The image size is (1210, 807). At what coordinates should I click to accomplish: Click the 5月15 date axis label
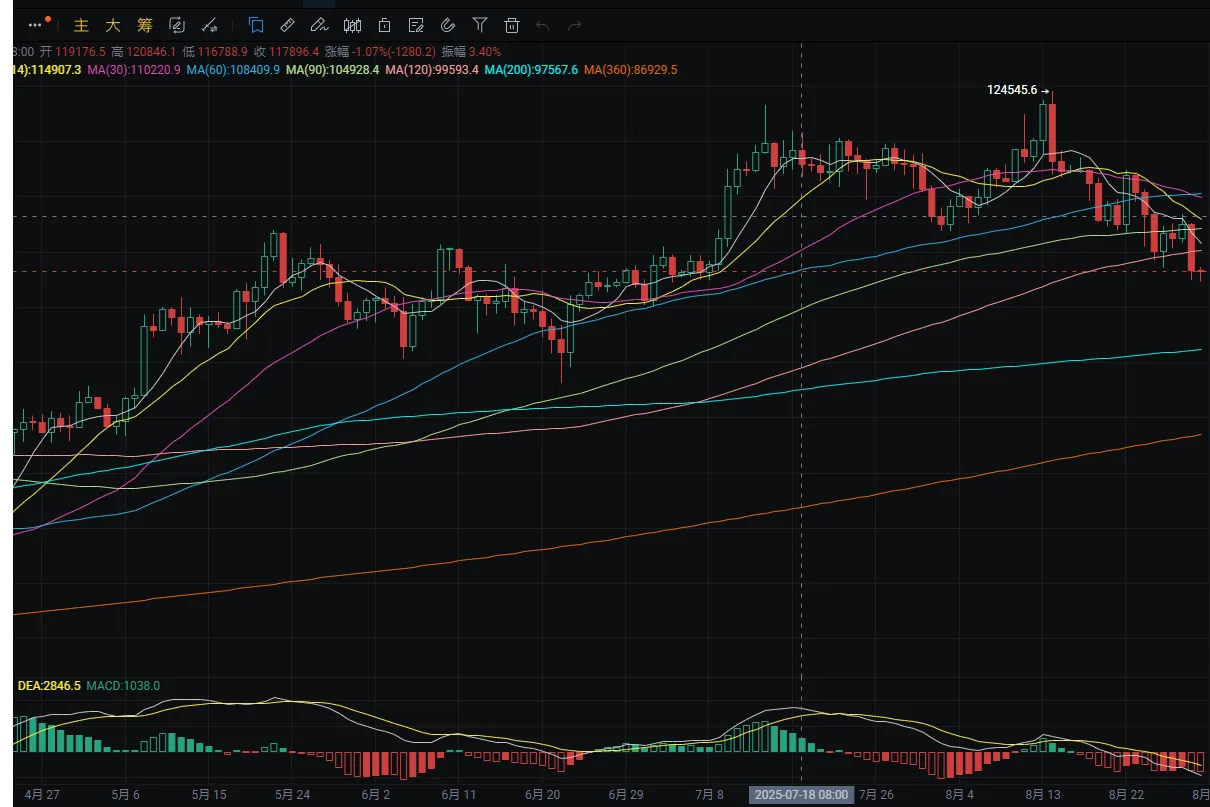point(208,795)
